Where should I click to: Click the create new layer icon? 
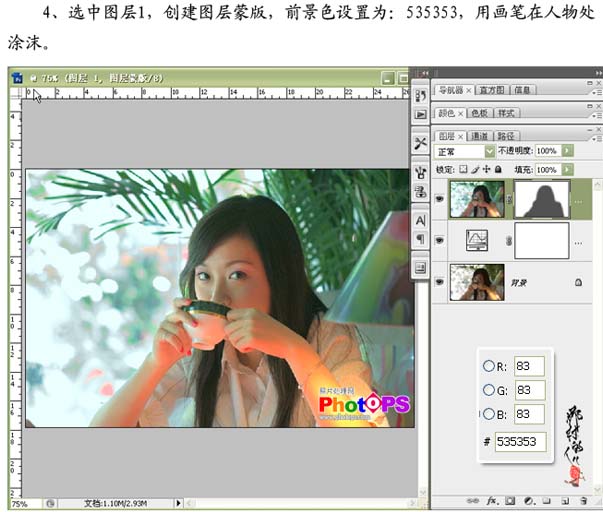pos(563,499)
